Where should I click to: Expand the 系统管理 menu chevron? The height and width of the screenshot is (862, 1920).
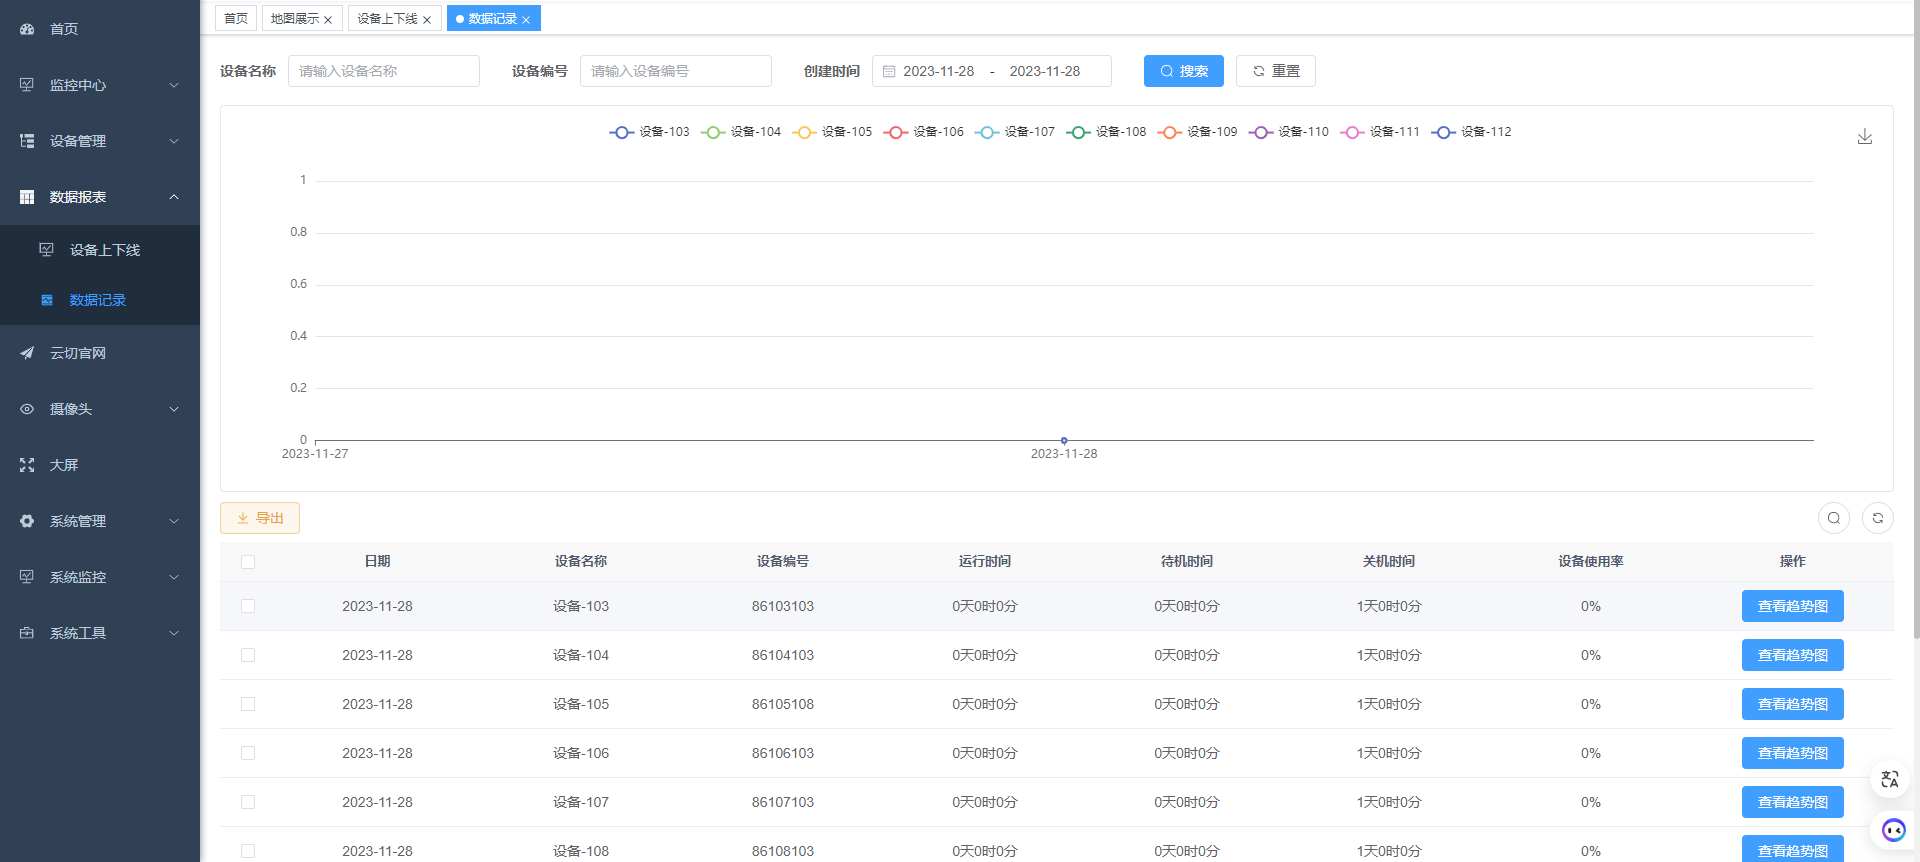[x=174, y=521]
